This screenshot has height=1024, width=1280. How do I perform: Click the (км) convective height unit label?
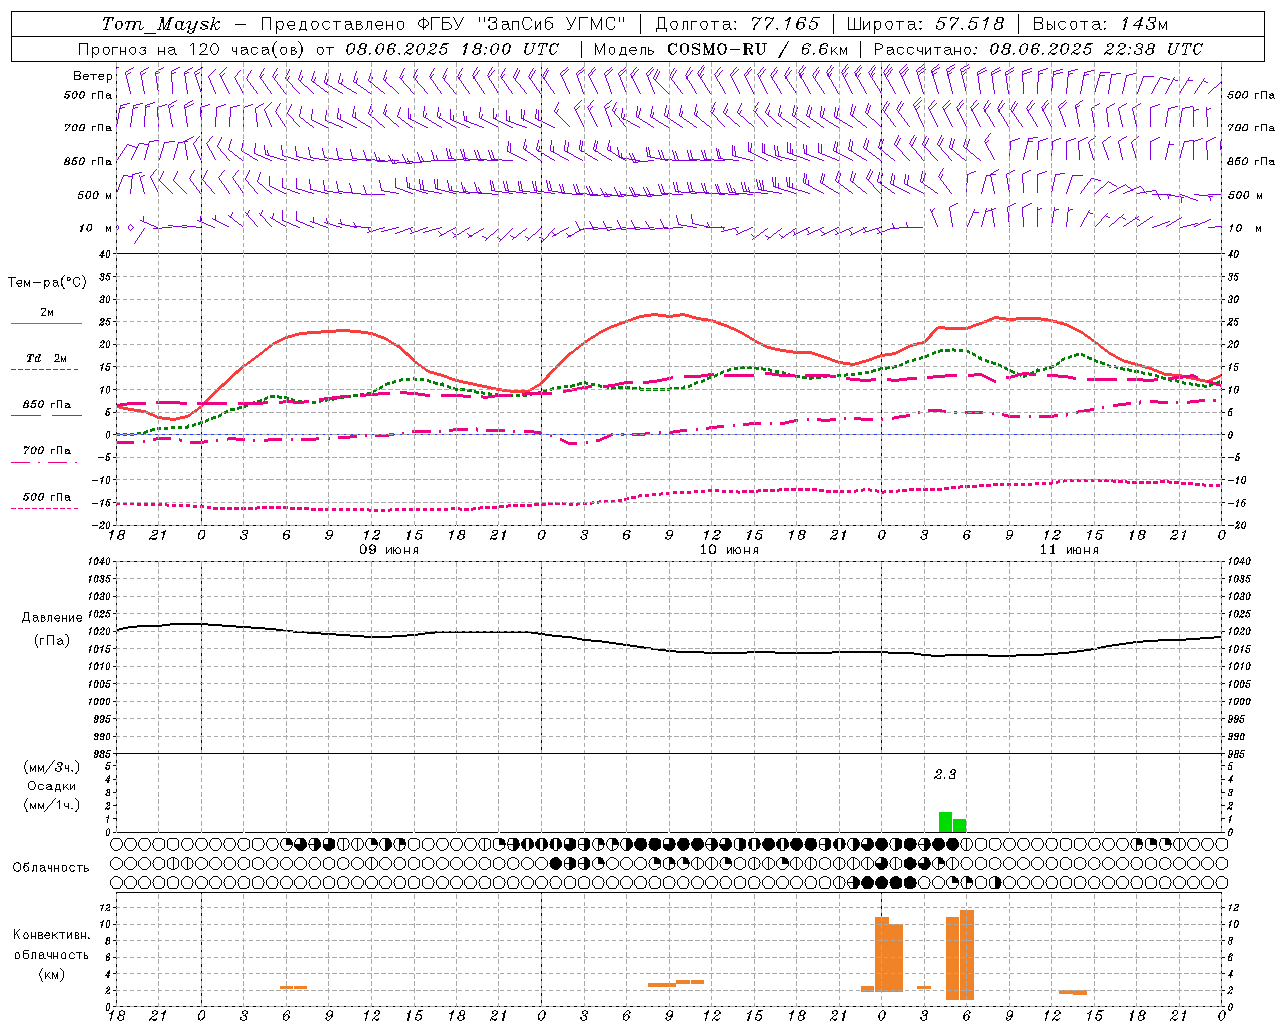[x=51, y=974]
